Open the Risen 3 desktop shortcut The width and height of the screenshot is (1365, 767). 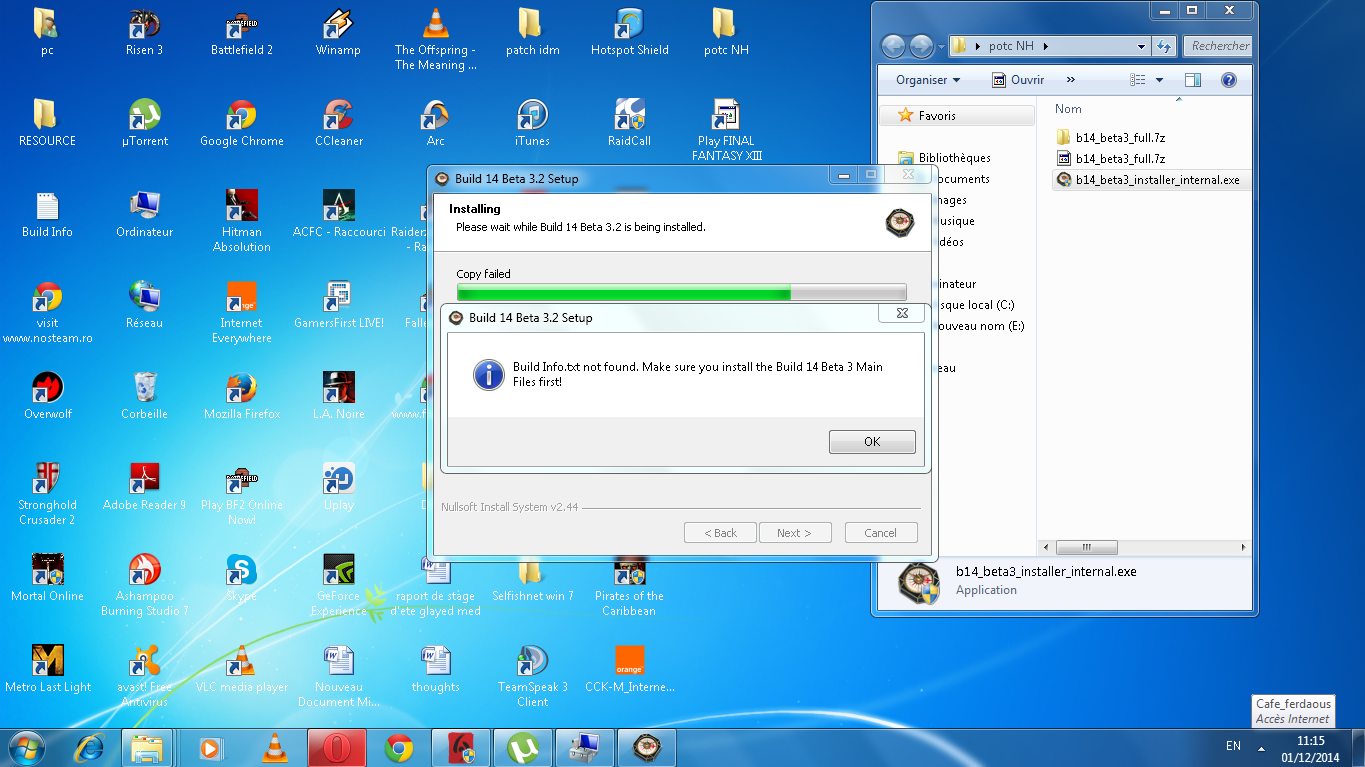(144, 33)
